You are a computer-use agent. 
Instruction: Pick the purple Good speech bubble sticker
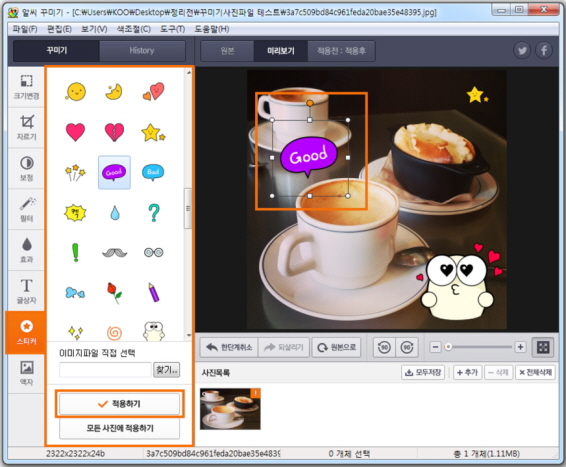pos(114,173)
